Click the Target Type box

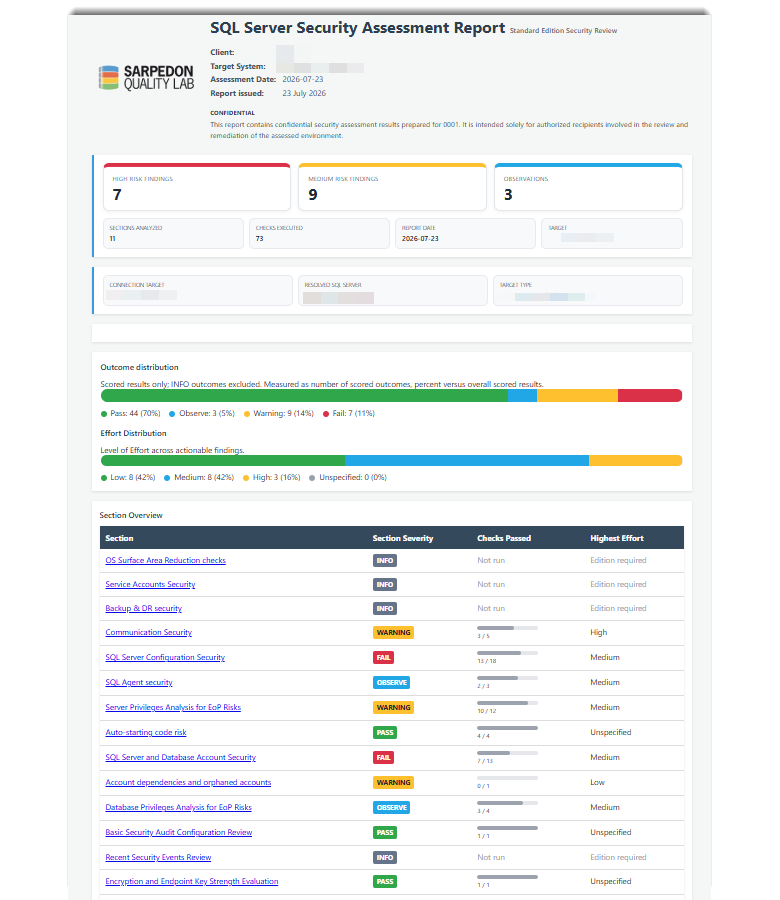(x=588, y=290)
